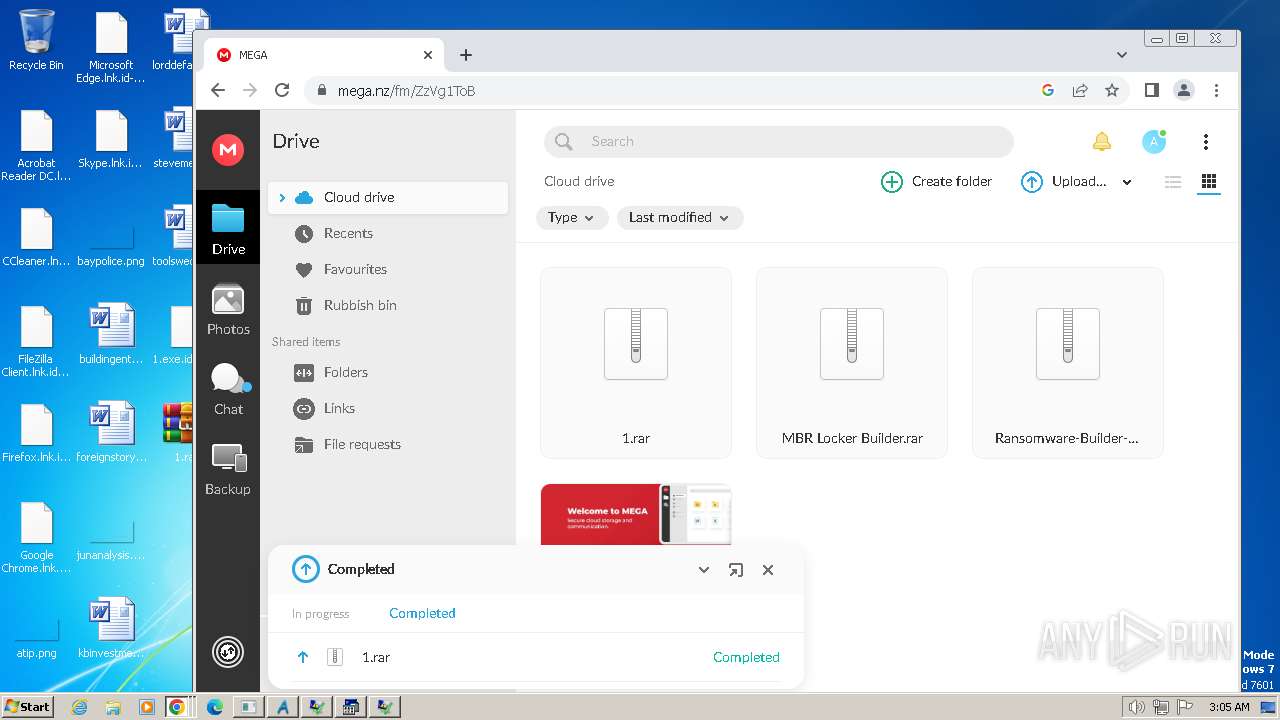Expand the Upload options arrow
1280x720 pixels.
(1127, 182)
